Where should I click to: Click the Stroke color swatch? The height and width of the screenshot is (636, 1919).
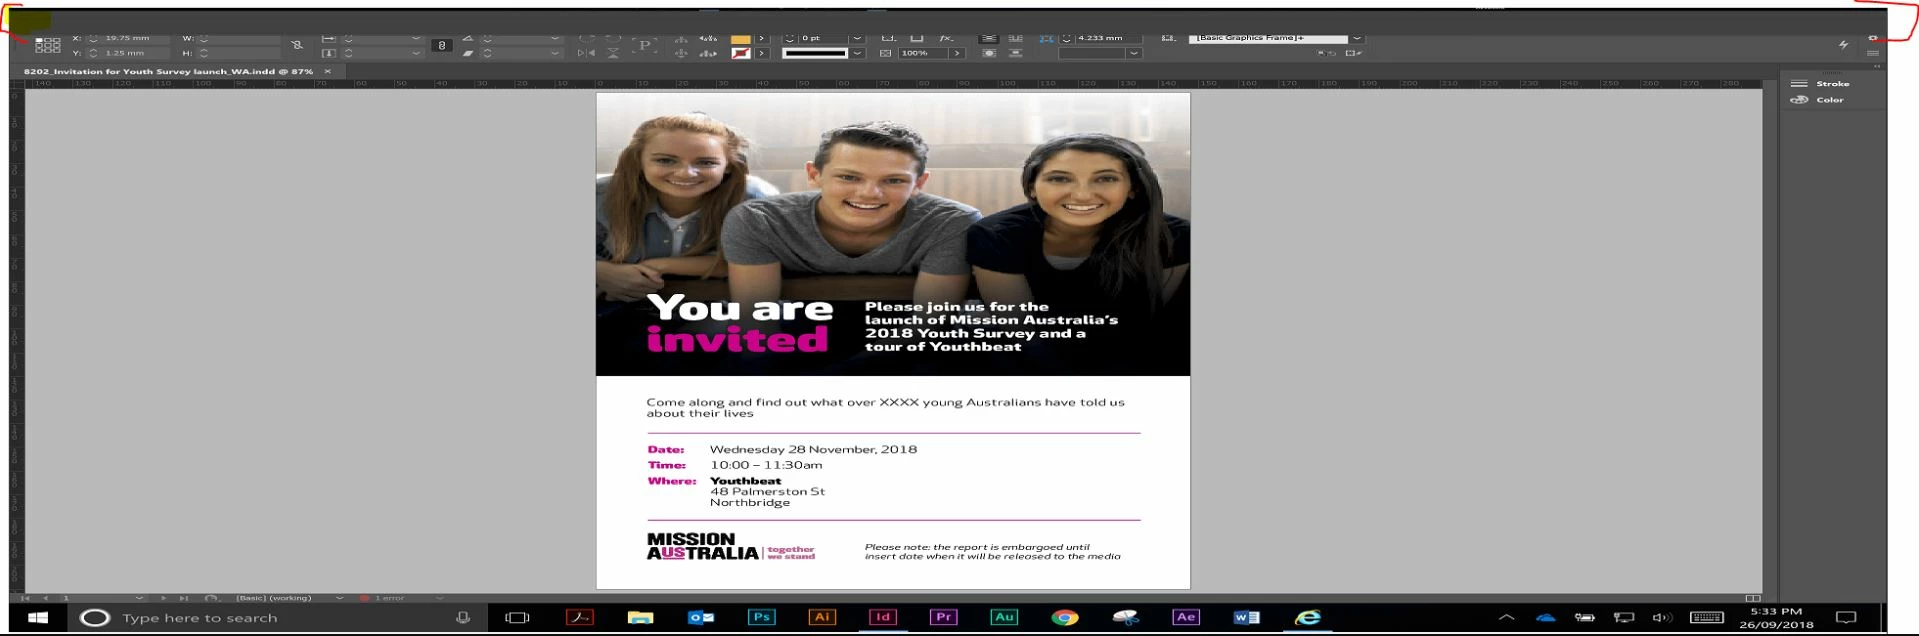click(741, 53)
